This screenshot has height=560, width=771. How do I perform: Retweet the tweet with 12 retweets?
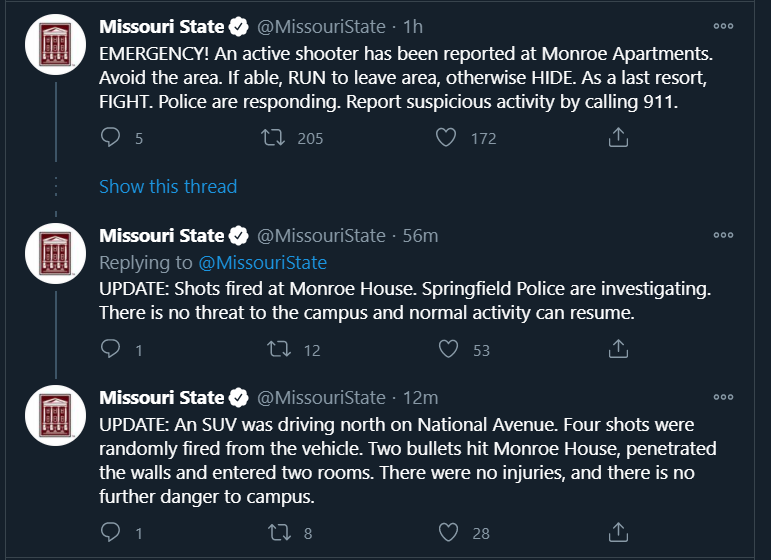click(279, 349)
